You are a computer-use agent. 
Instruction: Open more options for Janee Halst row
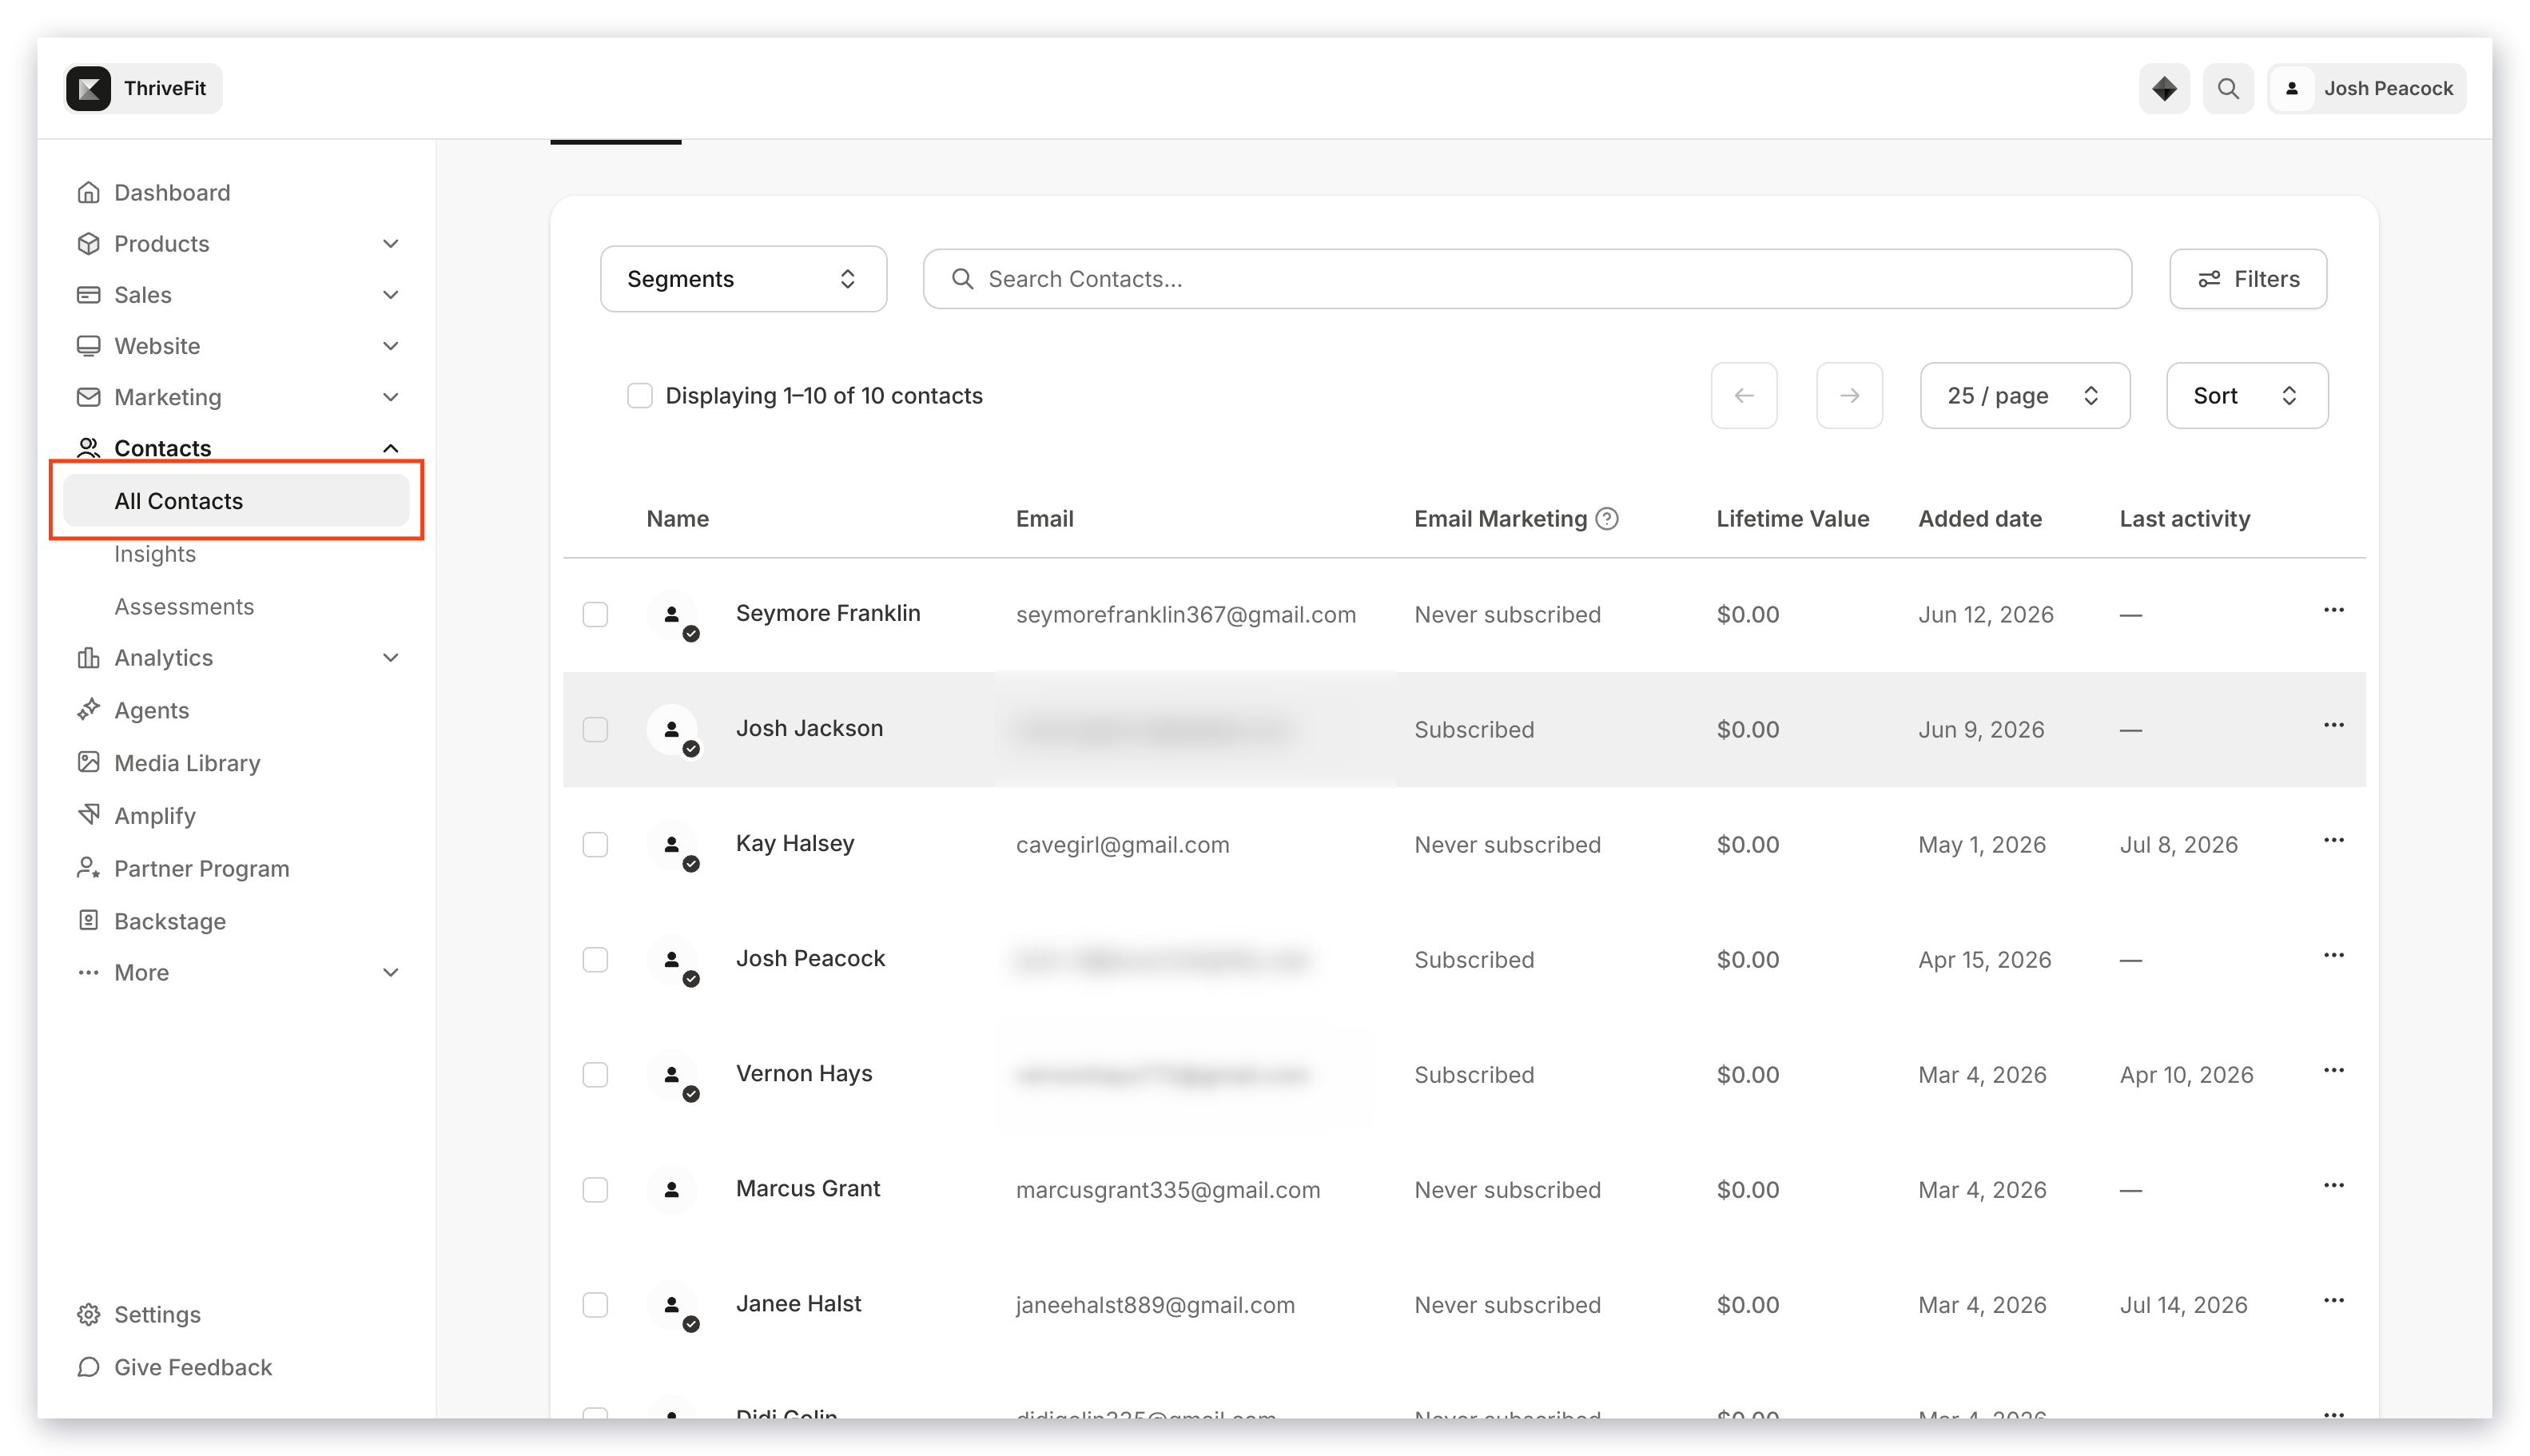coord(2333,1300)
